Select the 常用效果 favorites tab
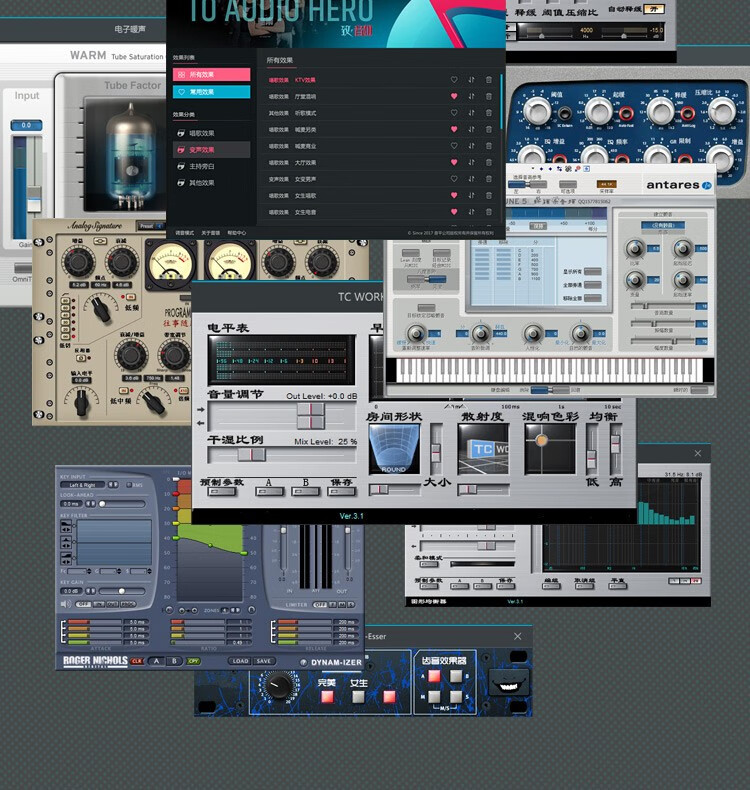 click(212, 92)
